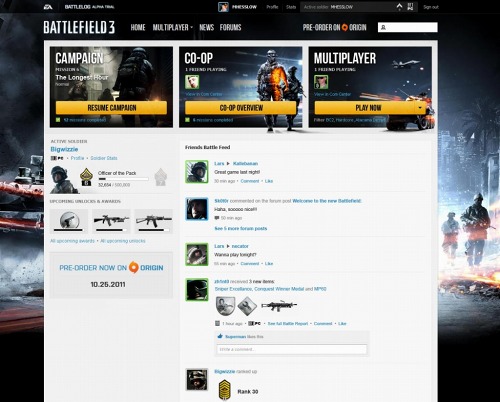Open Lars avatar on Great game post
The height and width of the screenshot is (402, 500).
tap(197, 172)
